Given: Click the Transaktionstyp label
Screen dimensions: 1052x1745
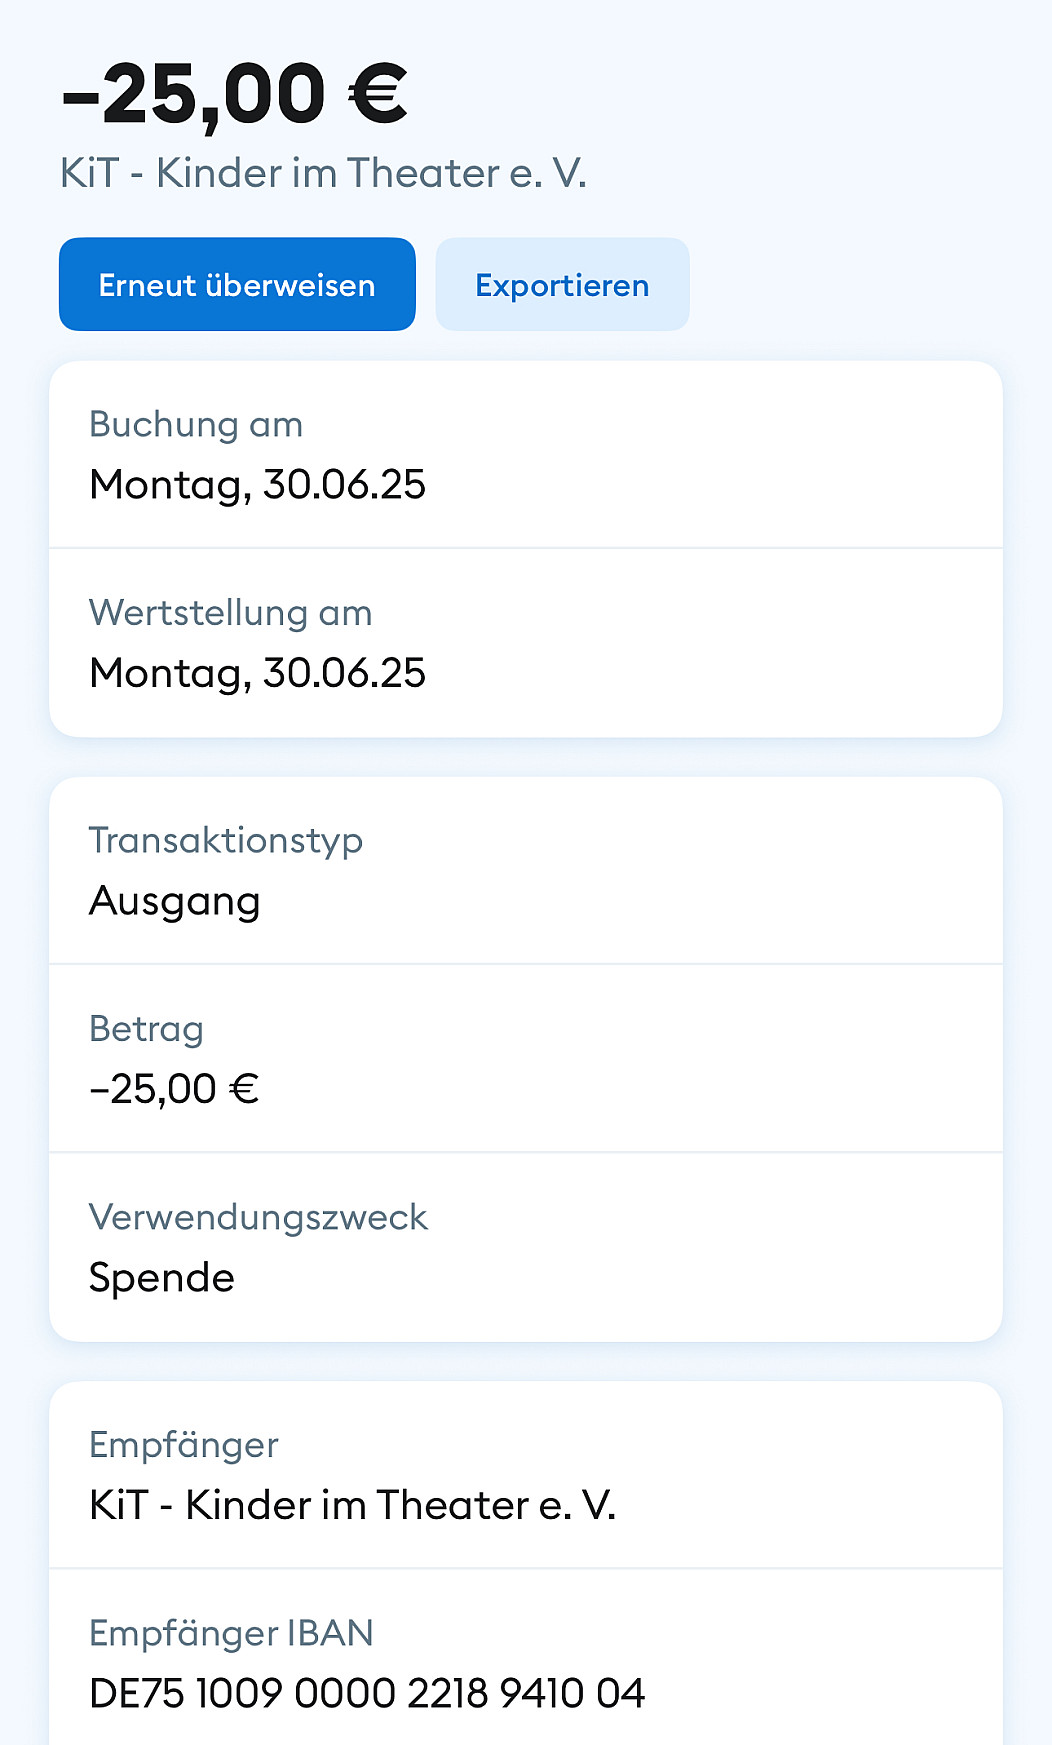Looking at the screenshot, I should tap(225, 841).
